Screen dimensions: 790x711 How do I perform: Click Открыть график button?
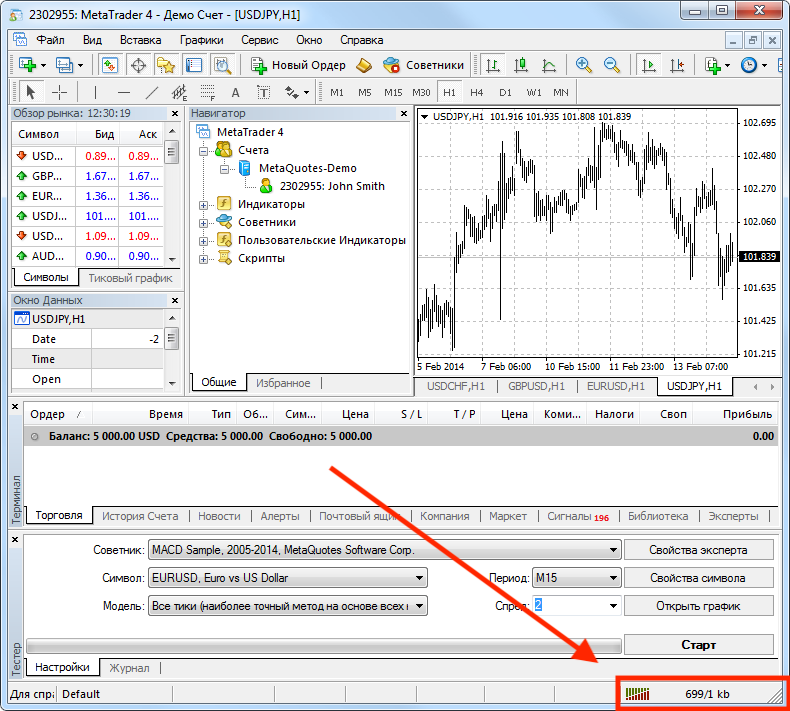[698, 606]
